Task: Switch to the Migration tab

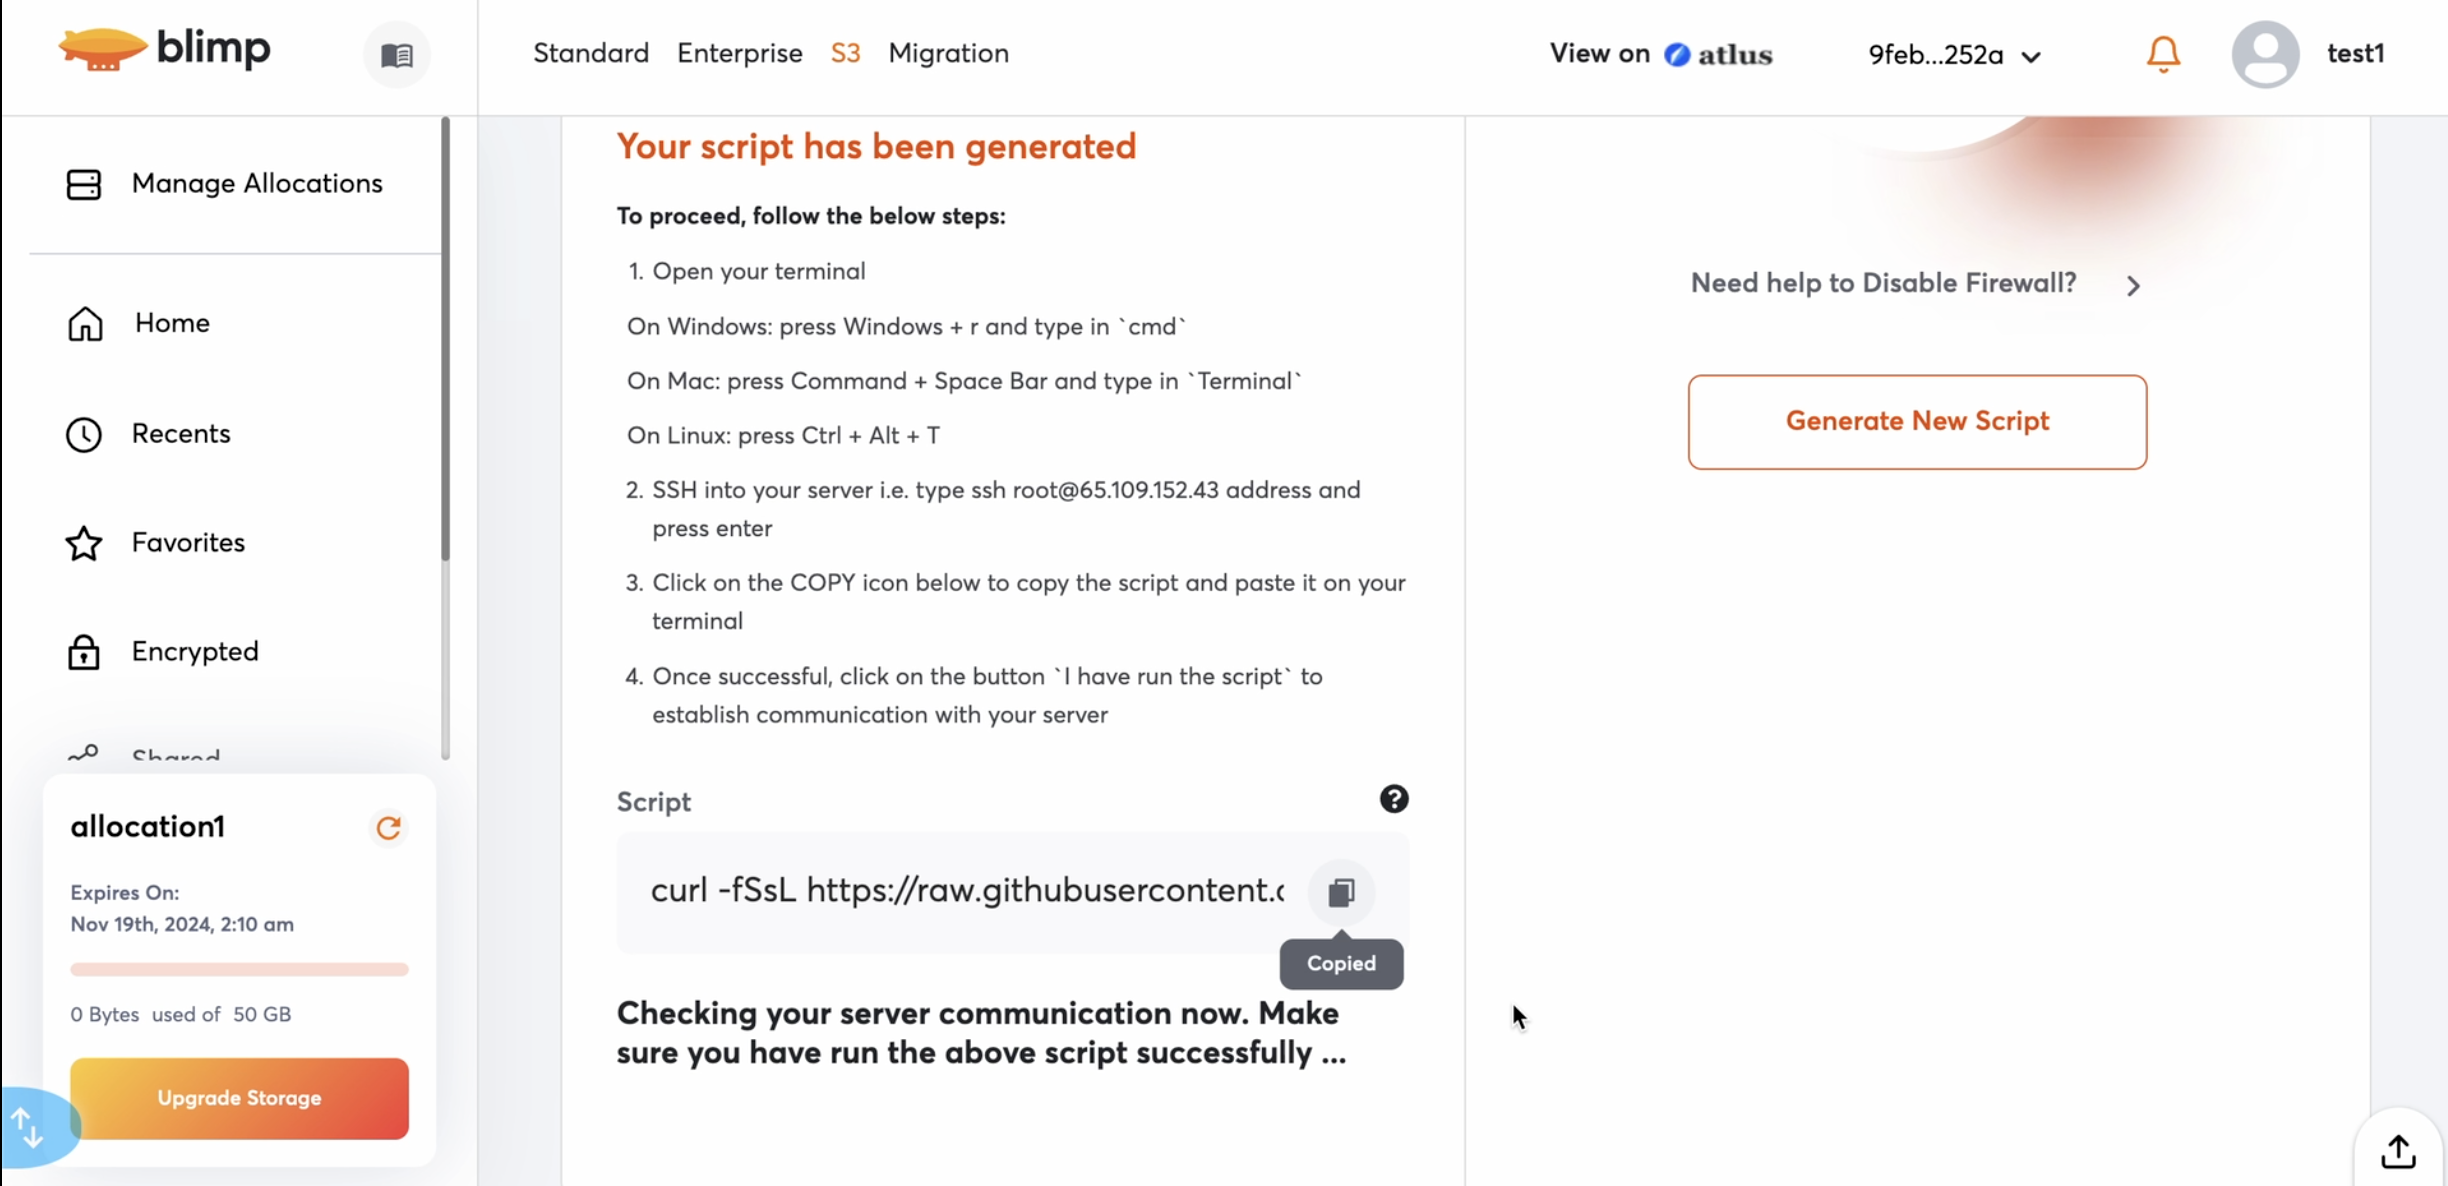Action: point(948,53)
